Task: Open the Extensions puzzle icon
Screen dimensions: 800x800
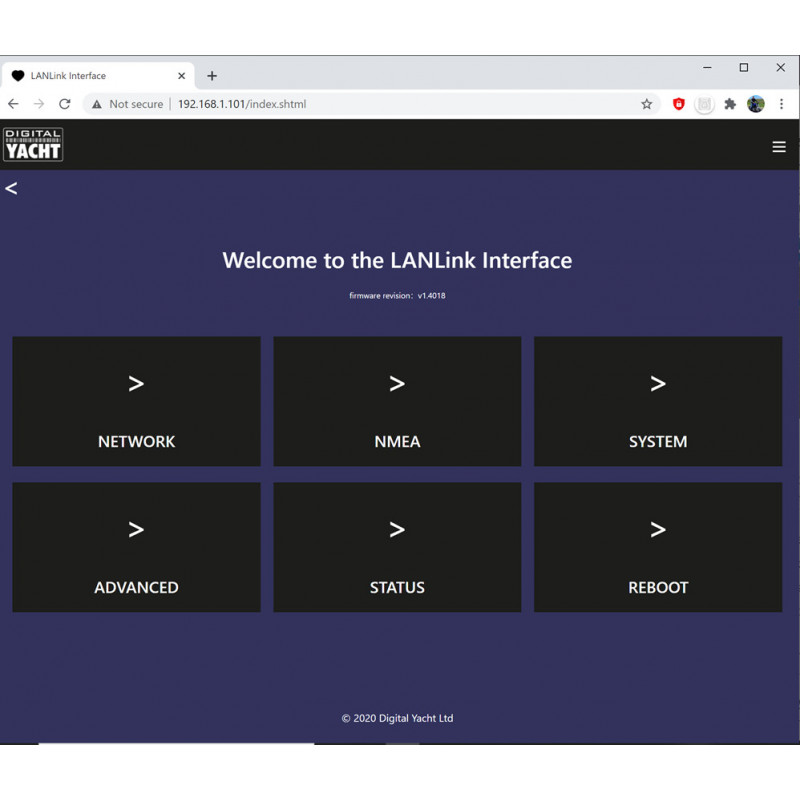Action: (730, 104)
